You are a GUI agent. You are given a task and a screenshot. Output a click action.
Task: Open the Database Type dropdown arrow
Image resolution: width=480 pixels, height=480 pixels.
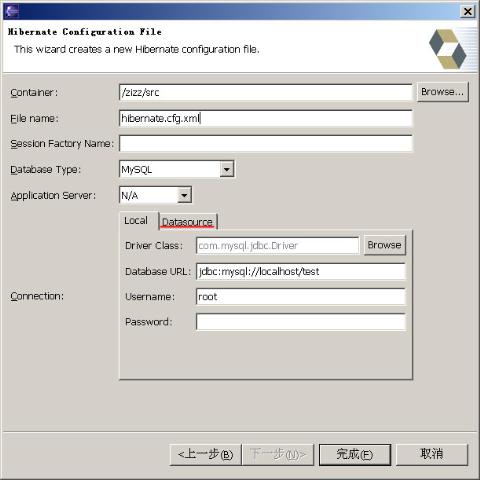point(227,169)
